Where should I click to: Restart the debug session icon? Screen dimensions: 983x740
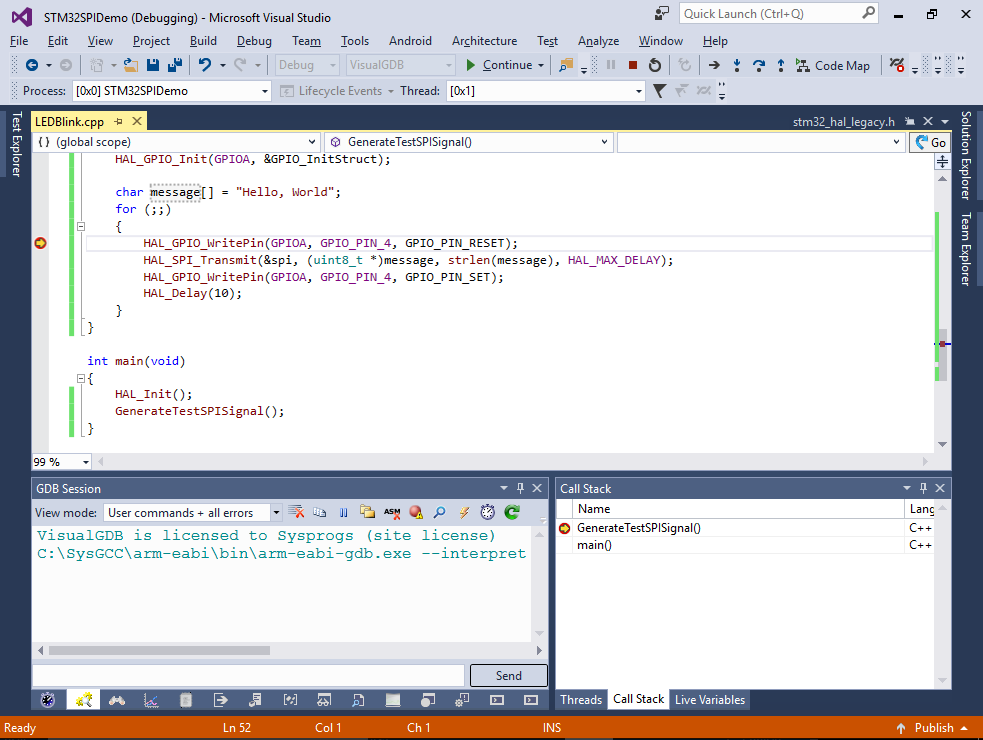click(x=654, y=65)
